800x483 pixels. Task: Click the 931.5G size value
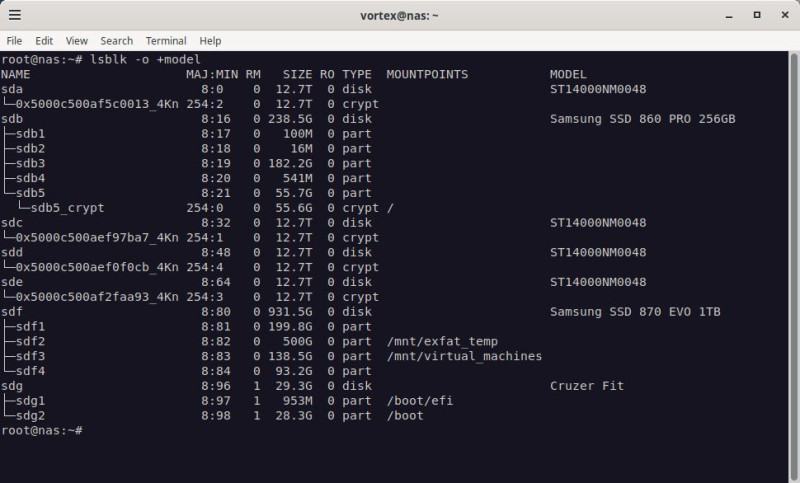(x=290, y=311)
